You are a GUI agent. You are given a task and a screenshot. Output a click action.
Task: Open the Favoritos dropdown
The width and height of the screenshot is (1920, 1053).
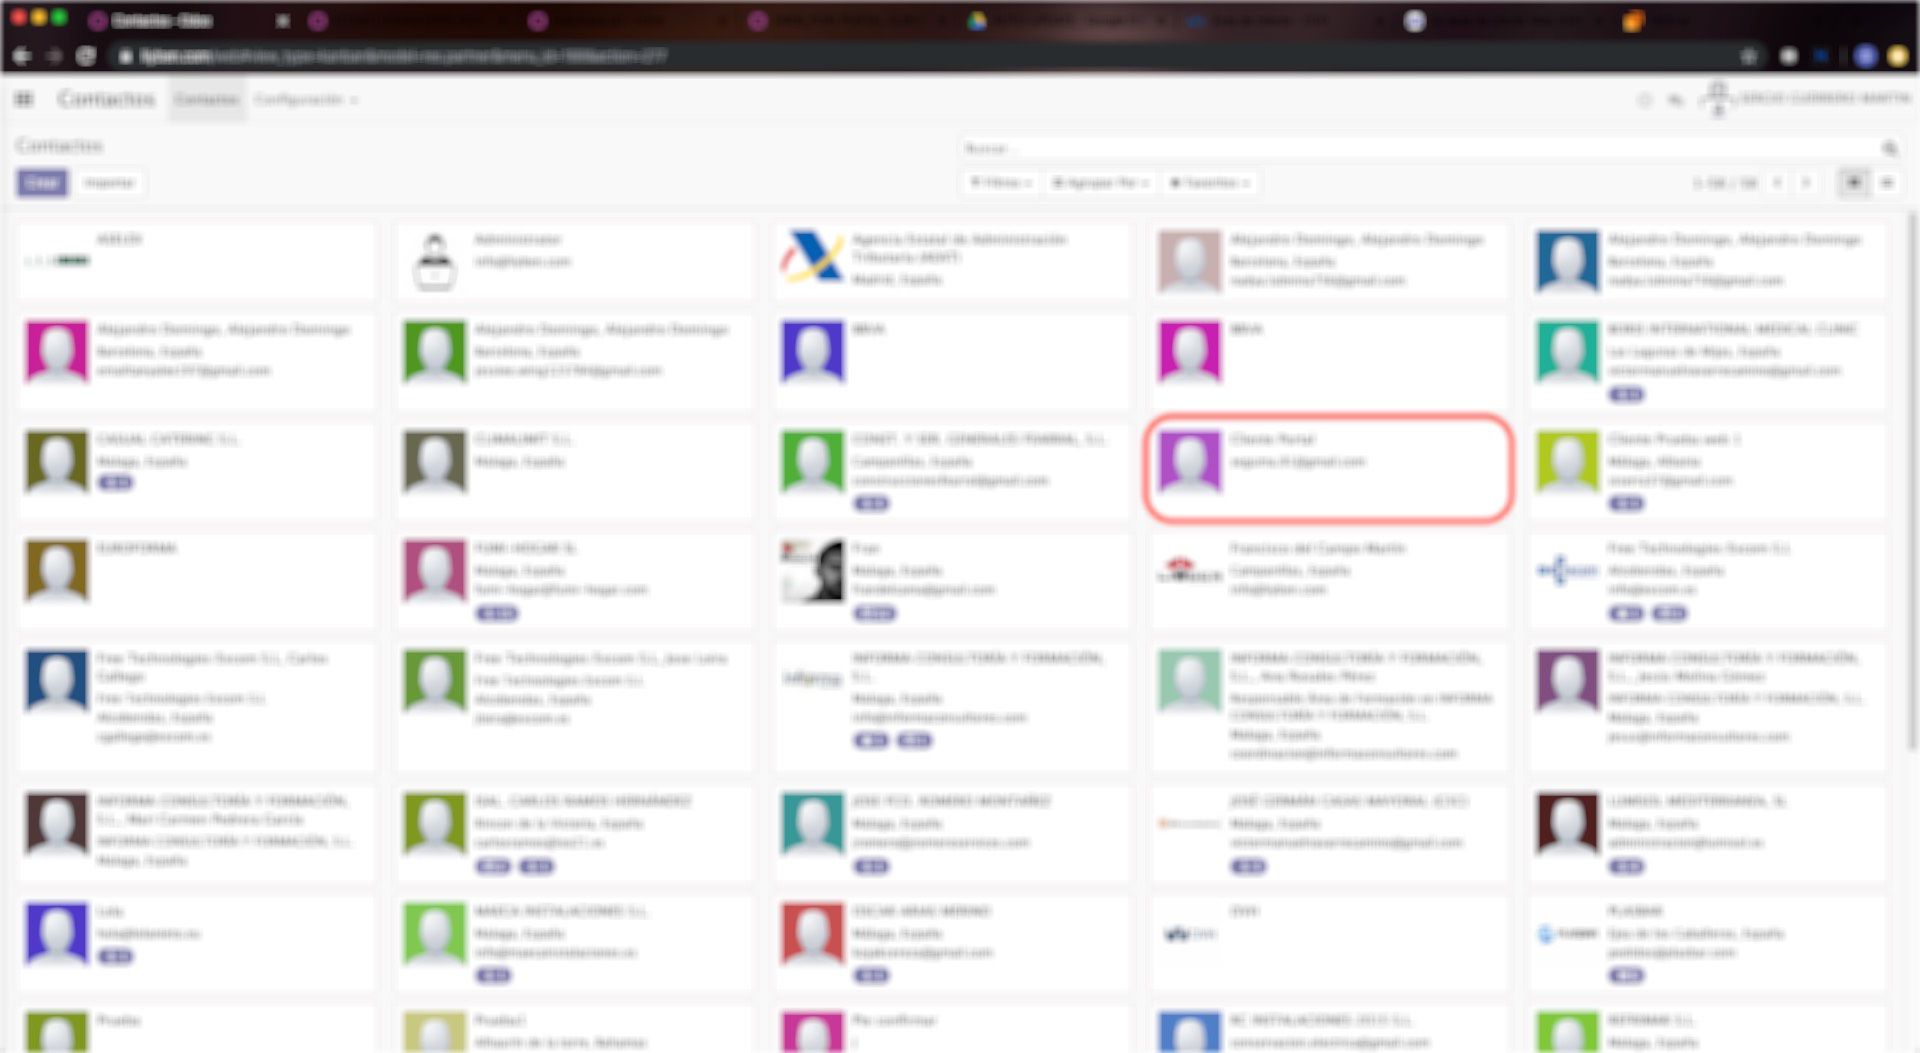tap(1209, 183)
